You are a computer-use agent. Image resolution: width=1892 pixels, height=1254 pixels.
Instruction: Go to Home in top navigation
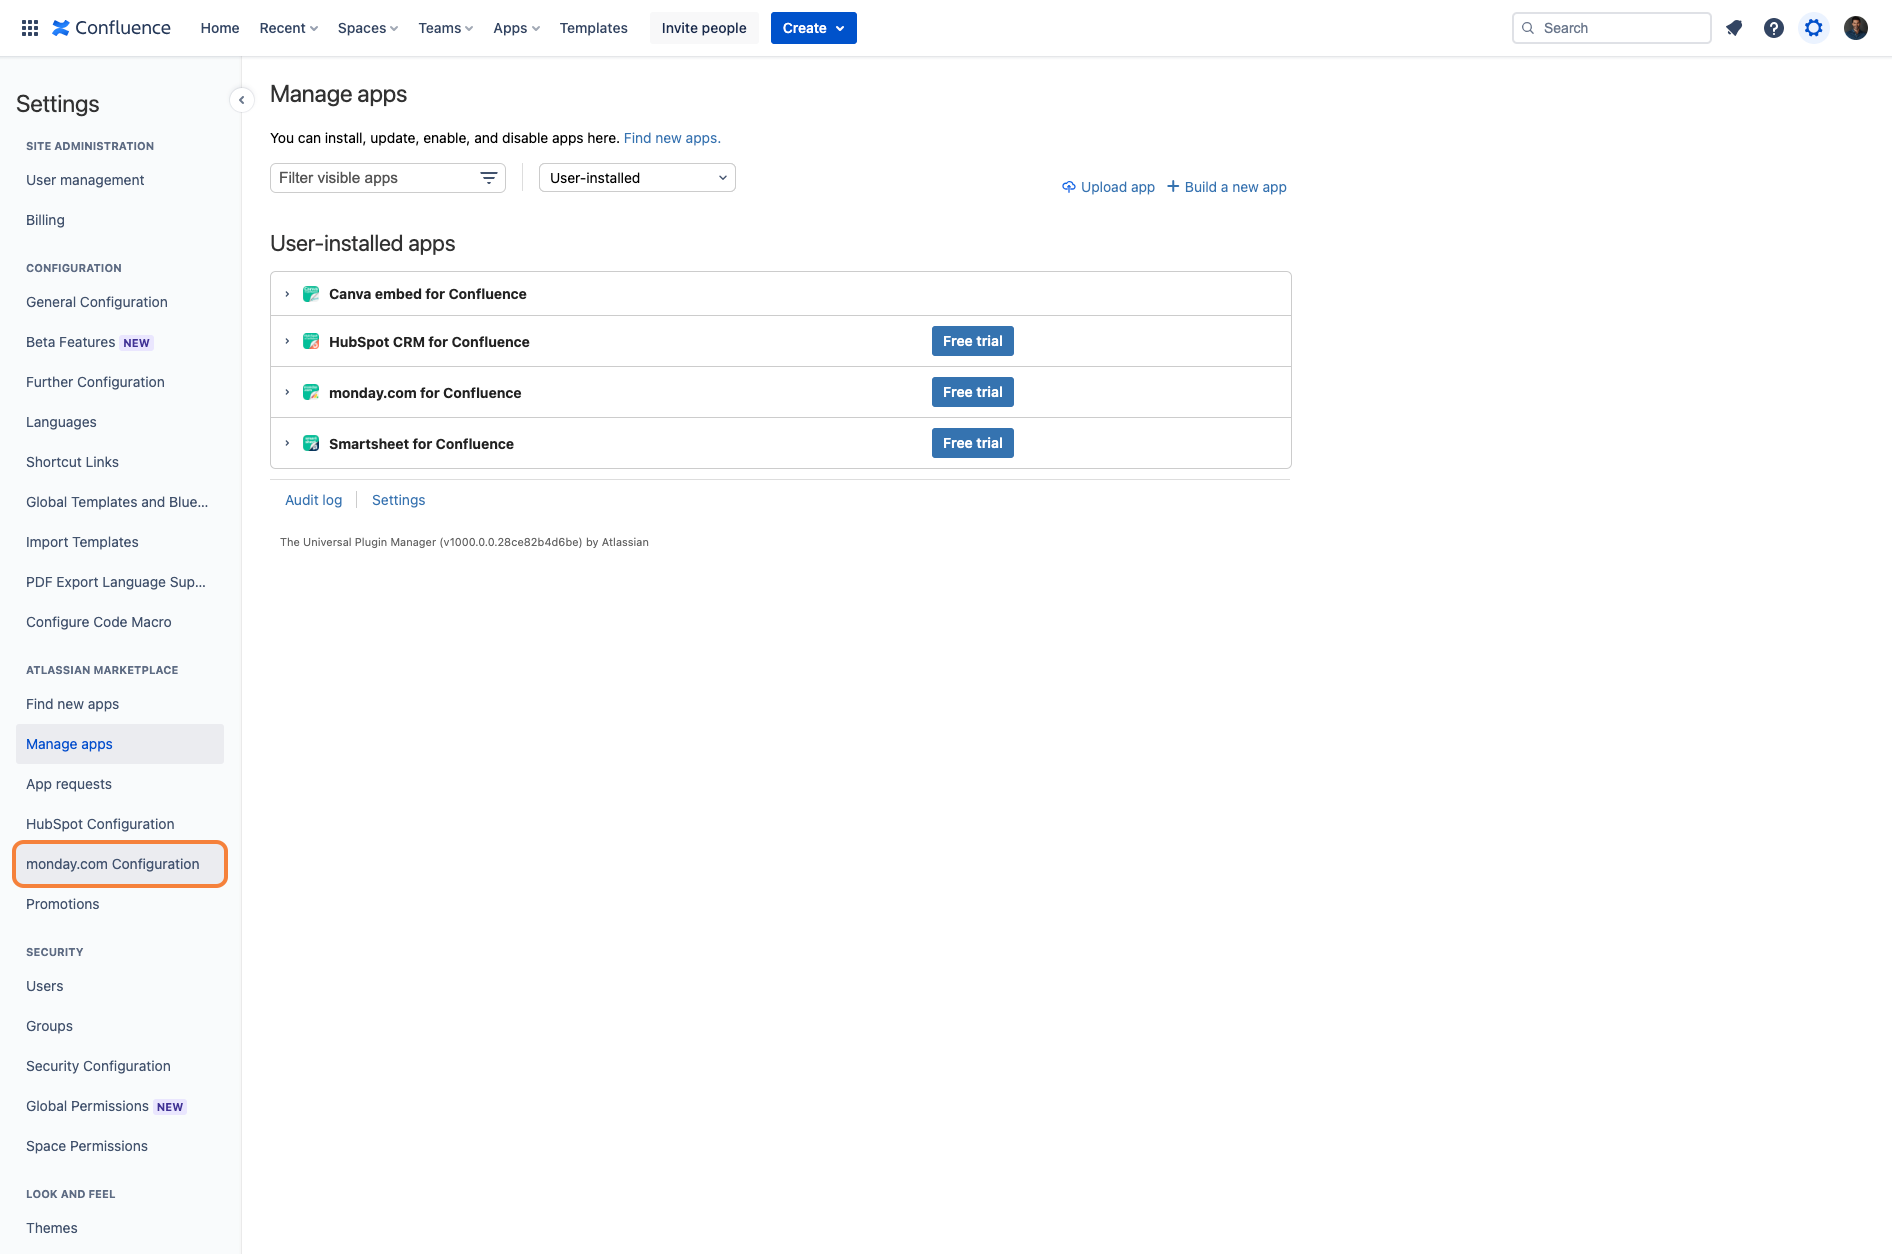point(220,28)
